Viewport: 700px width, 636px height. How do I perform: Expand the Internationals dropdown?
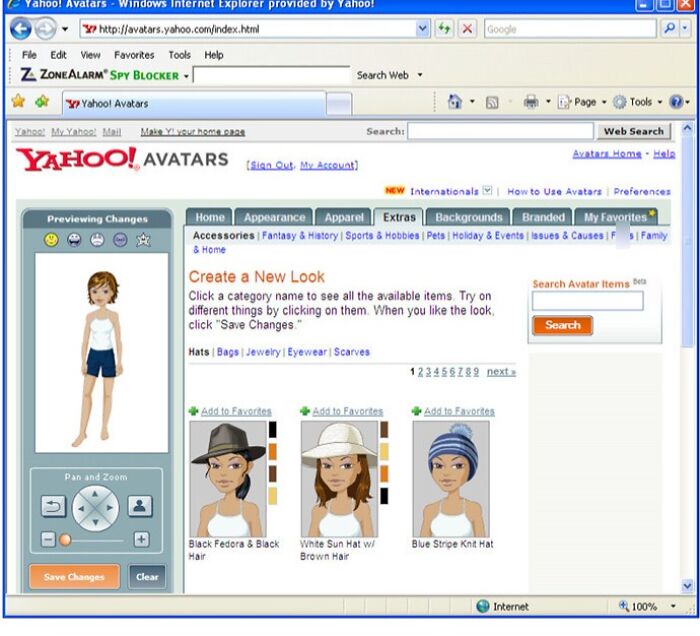pos(488,191)
